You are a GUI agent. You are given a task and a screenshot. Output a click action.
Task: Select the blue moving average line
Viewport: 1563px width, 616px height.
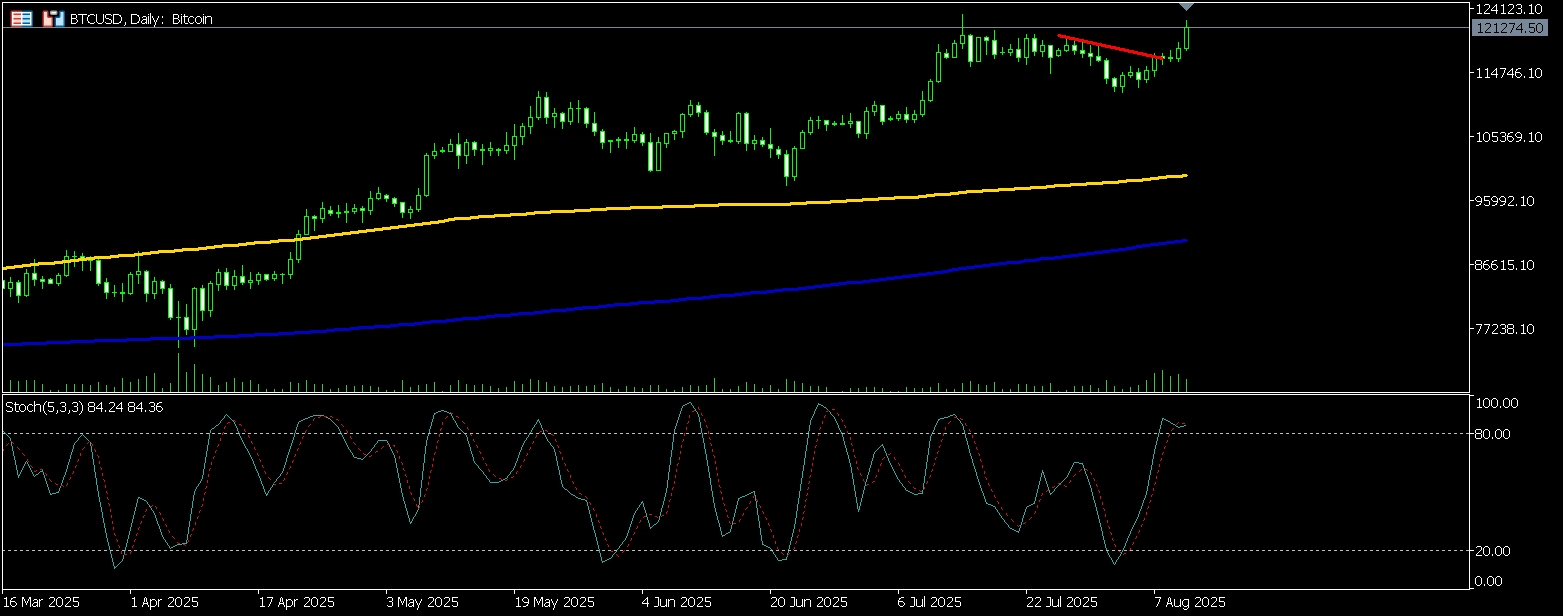pos(700,298)
